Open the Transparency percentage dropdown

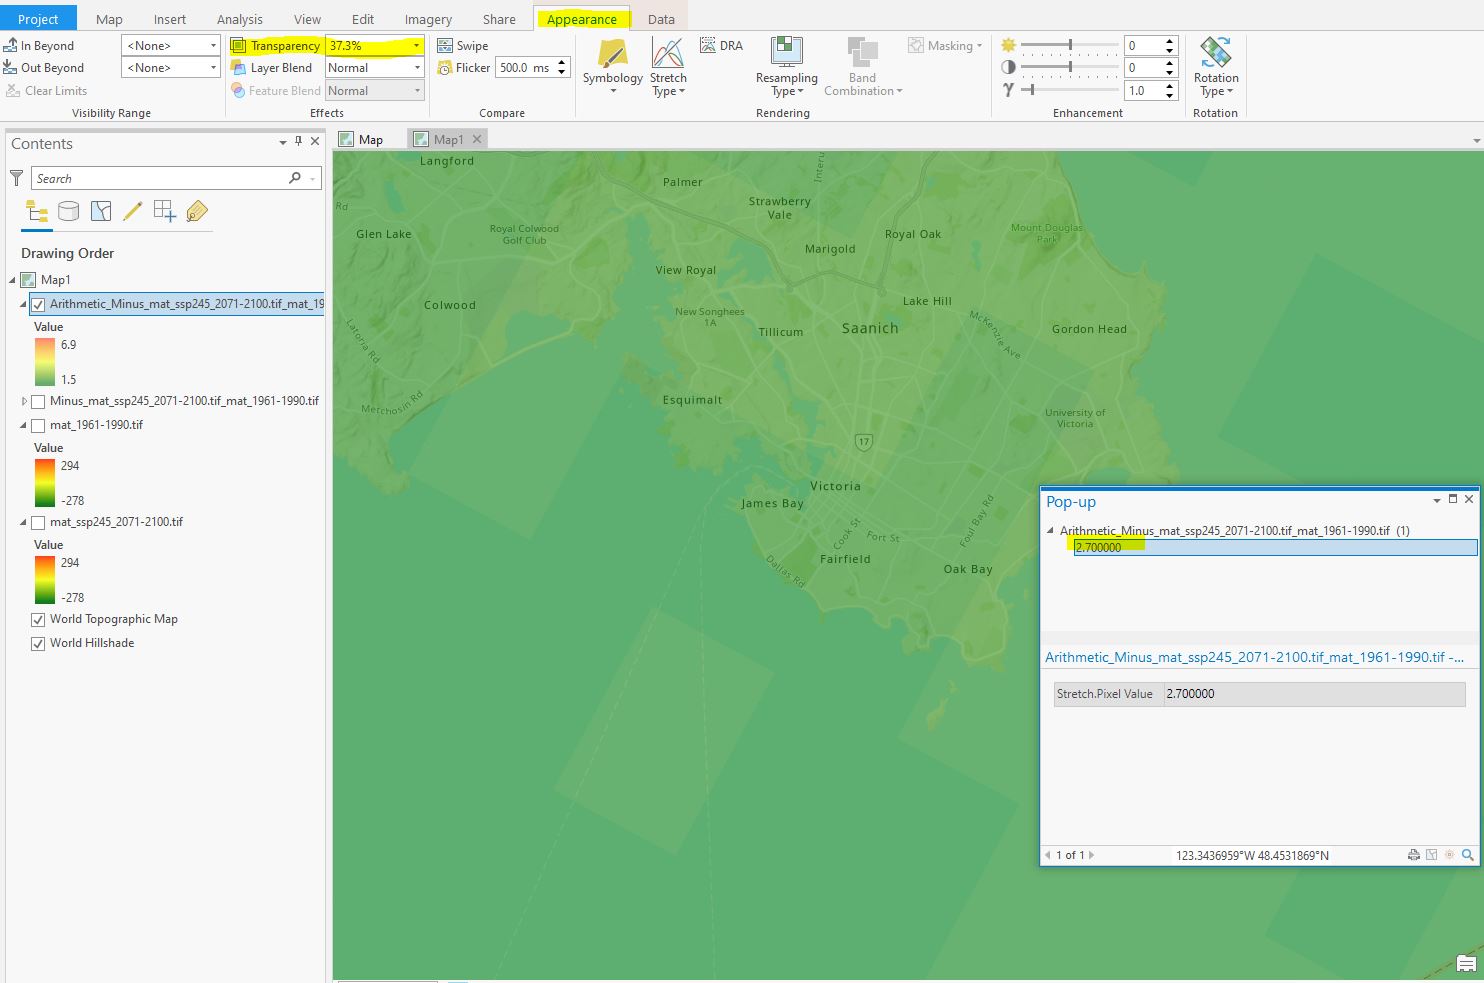[417, 46]
